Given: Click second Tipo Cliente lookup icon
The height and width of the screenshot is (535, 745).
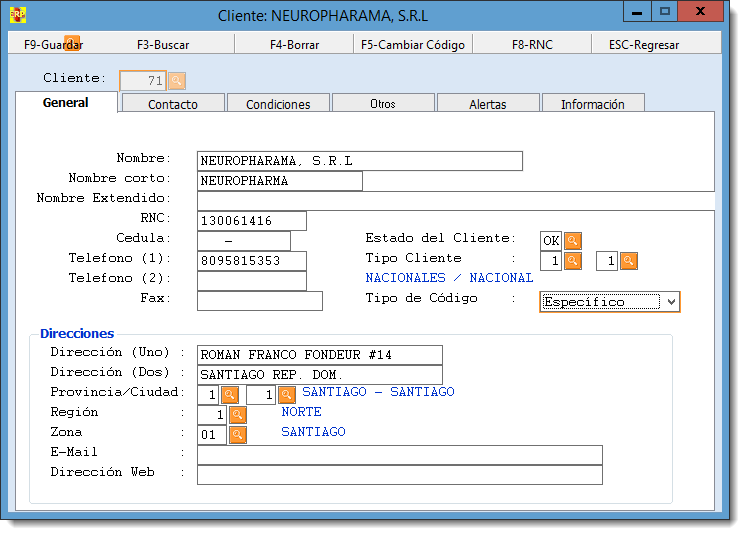Looking at the screenshot, I should [x=628, y=261].
